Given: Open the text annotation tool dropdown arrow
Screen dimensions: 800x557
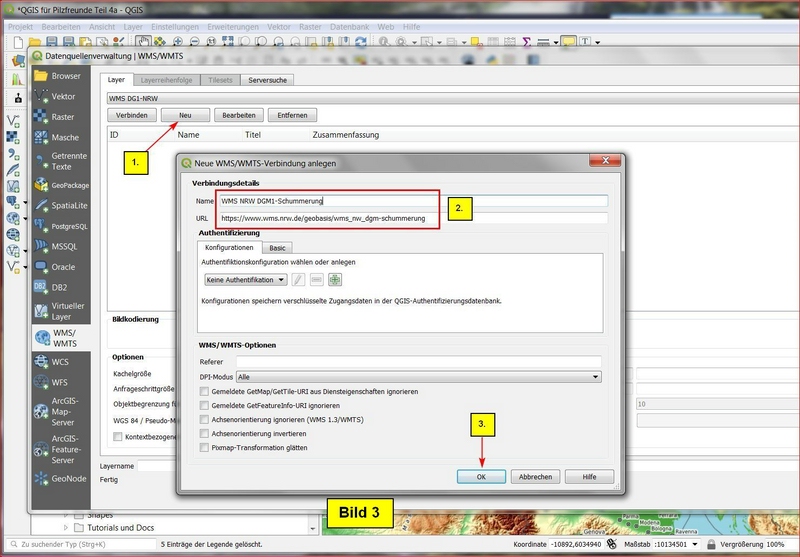Looking at the screenshot, I should click(x=597, y=42).
